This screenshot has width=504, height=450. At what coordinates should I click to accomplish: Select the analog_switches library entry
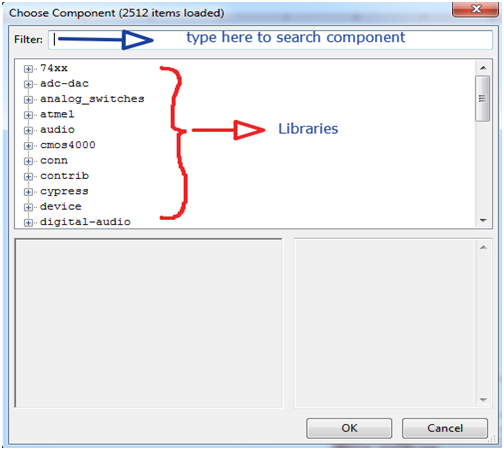[92, 99]
